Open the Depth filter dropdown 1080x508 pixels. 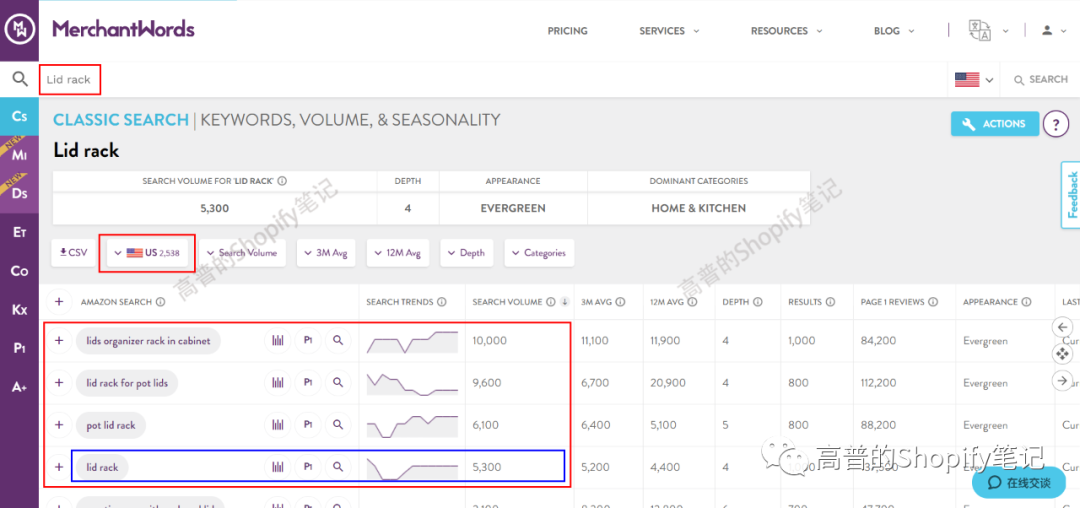(x=465, y=253)
